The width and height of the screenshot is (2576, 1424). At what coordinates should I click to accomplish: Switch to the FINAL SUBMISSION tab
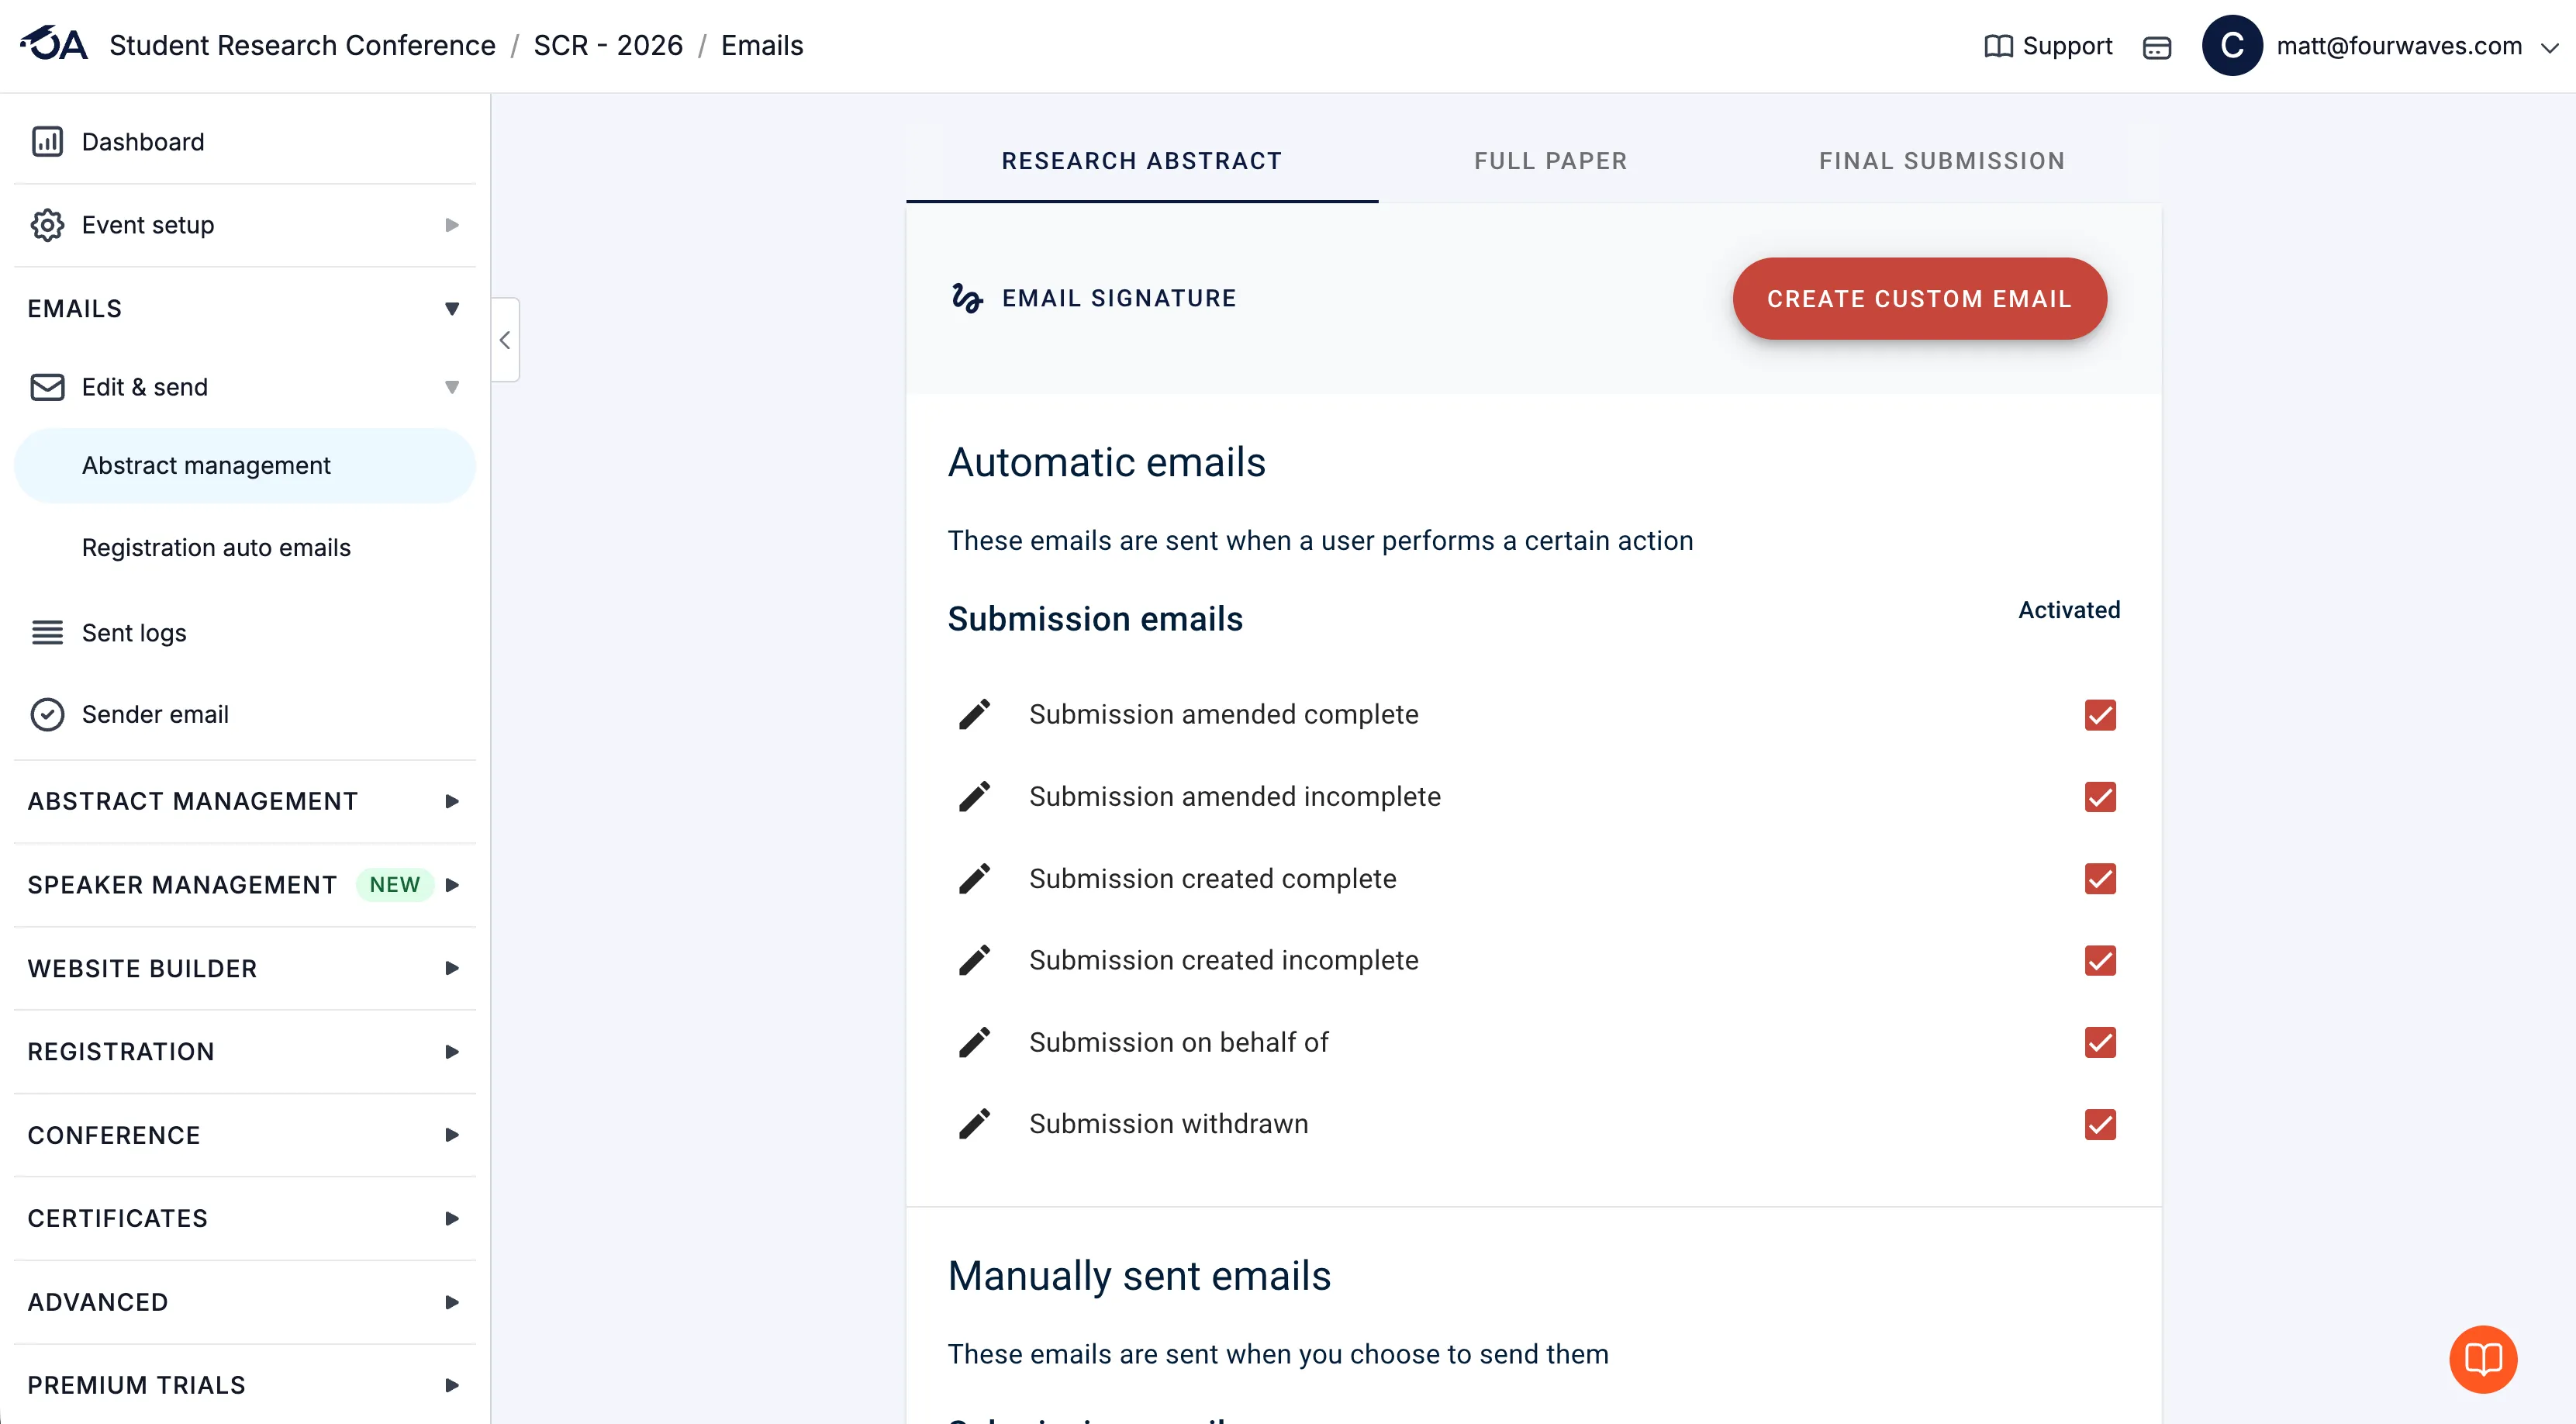[x=1942, y=161]
